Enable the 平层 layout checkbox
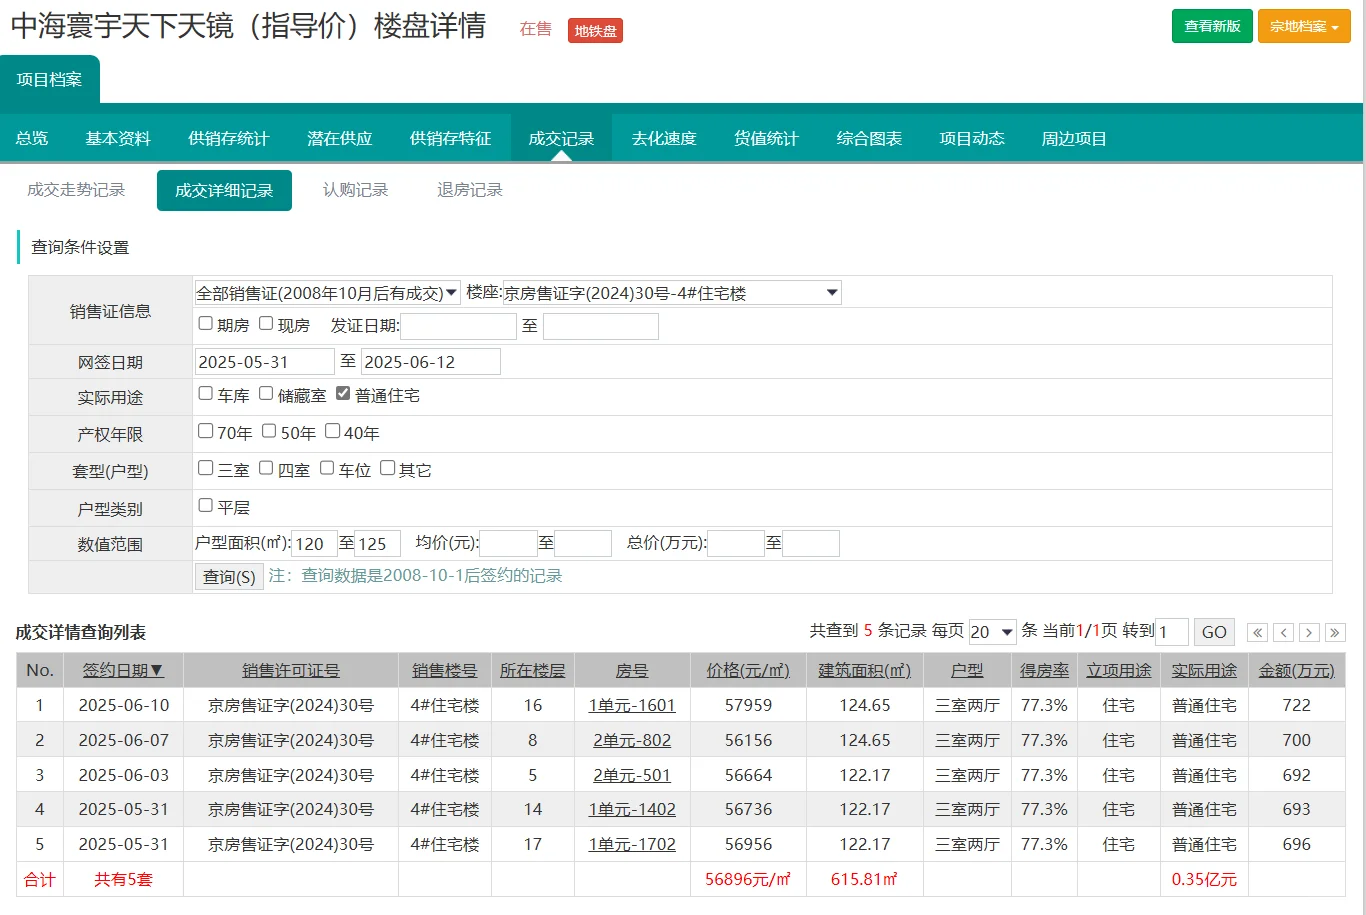This screenshot has width=1366, height=915. (x=206, y=505)
